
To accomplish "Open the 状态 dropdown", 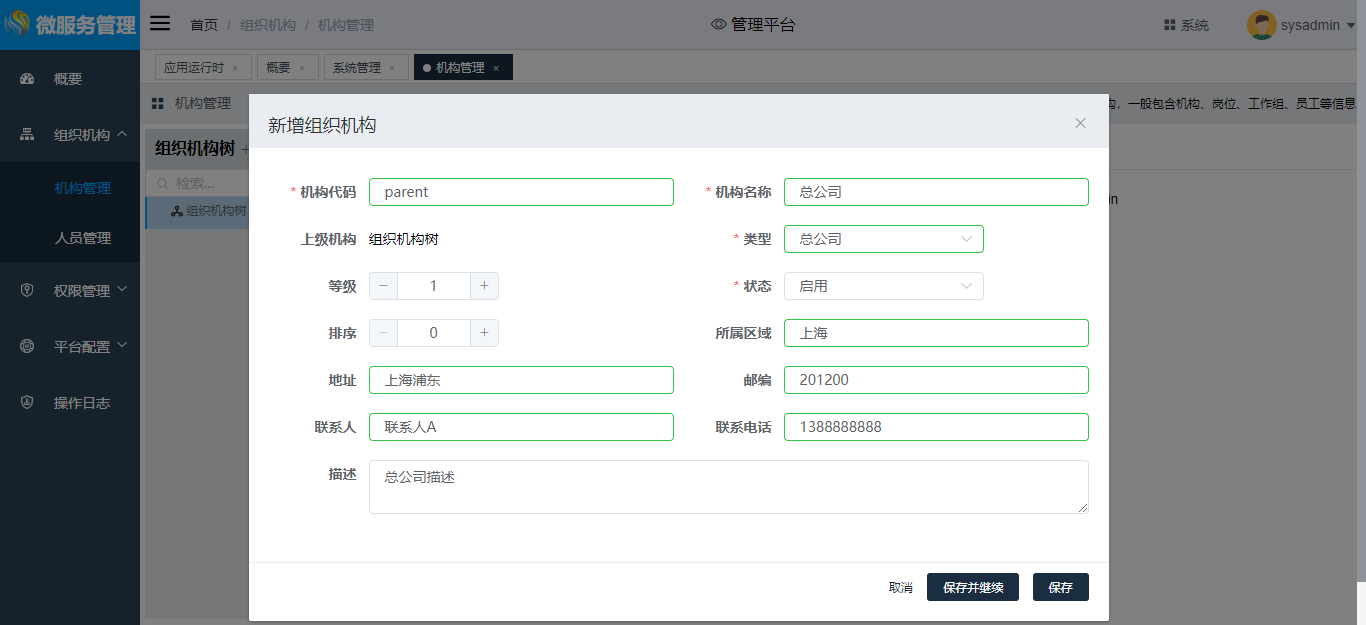I will click(x=883, y=286).
